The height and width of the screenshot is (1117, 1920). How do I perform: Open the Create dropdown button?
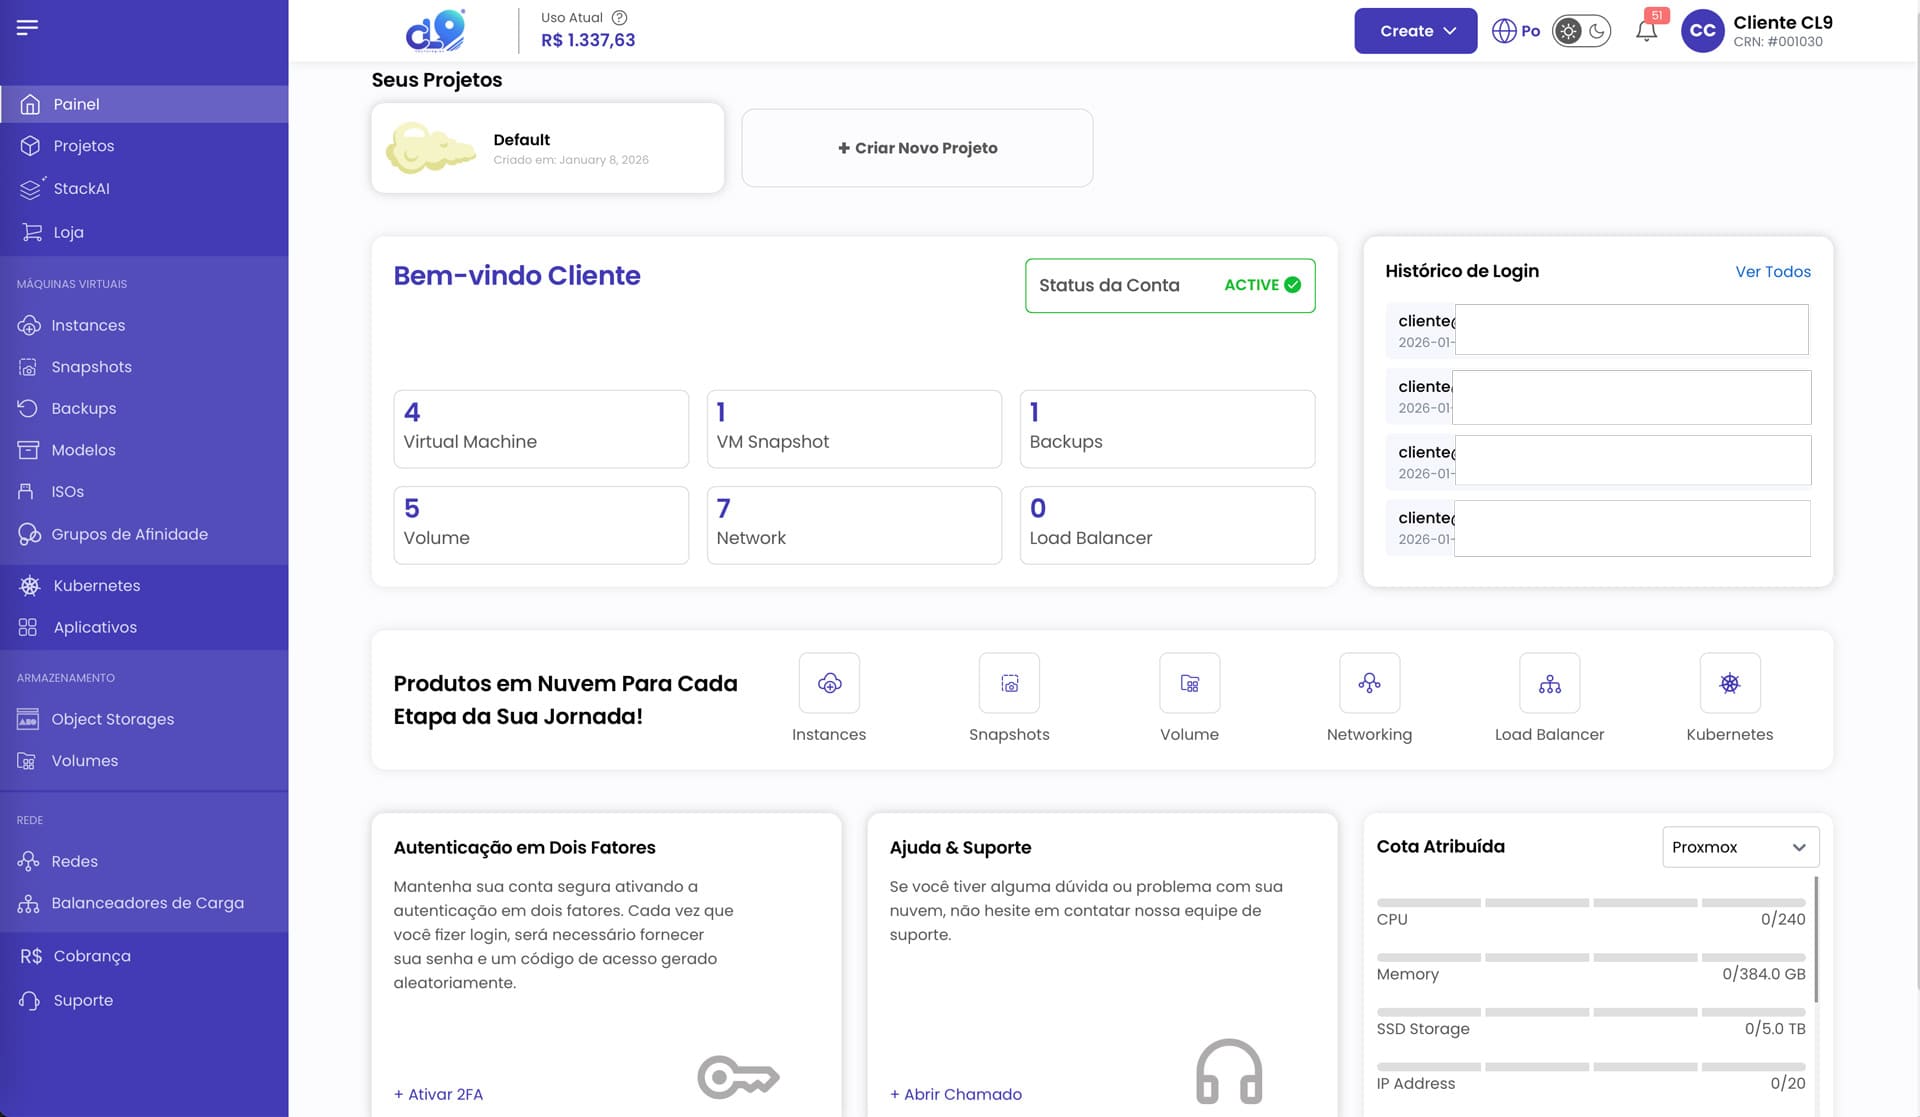point(1415,31)
